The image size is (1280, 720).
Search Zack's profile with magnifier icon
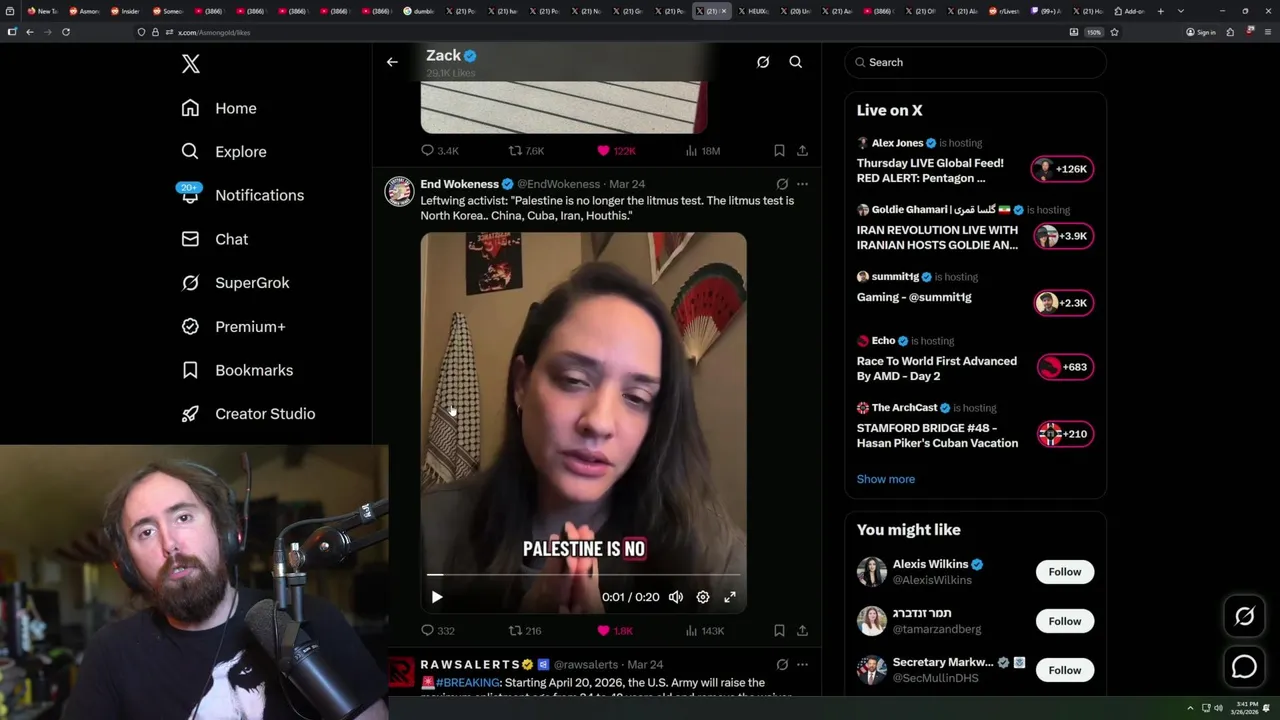796,62
